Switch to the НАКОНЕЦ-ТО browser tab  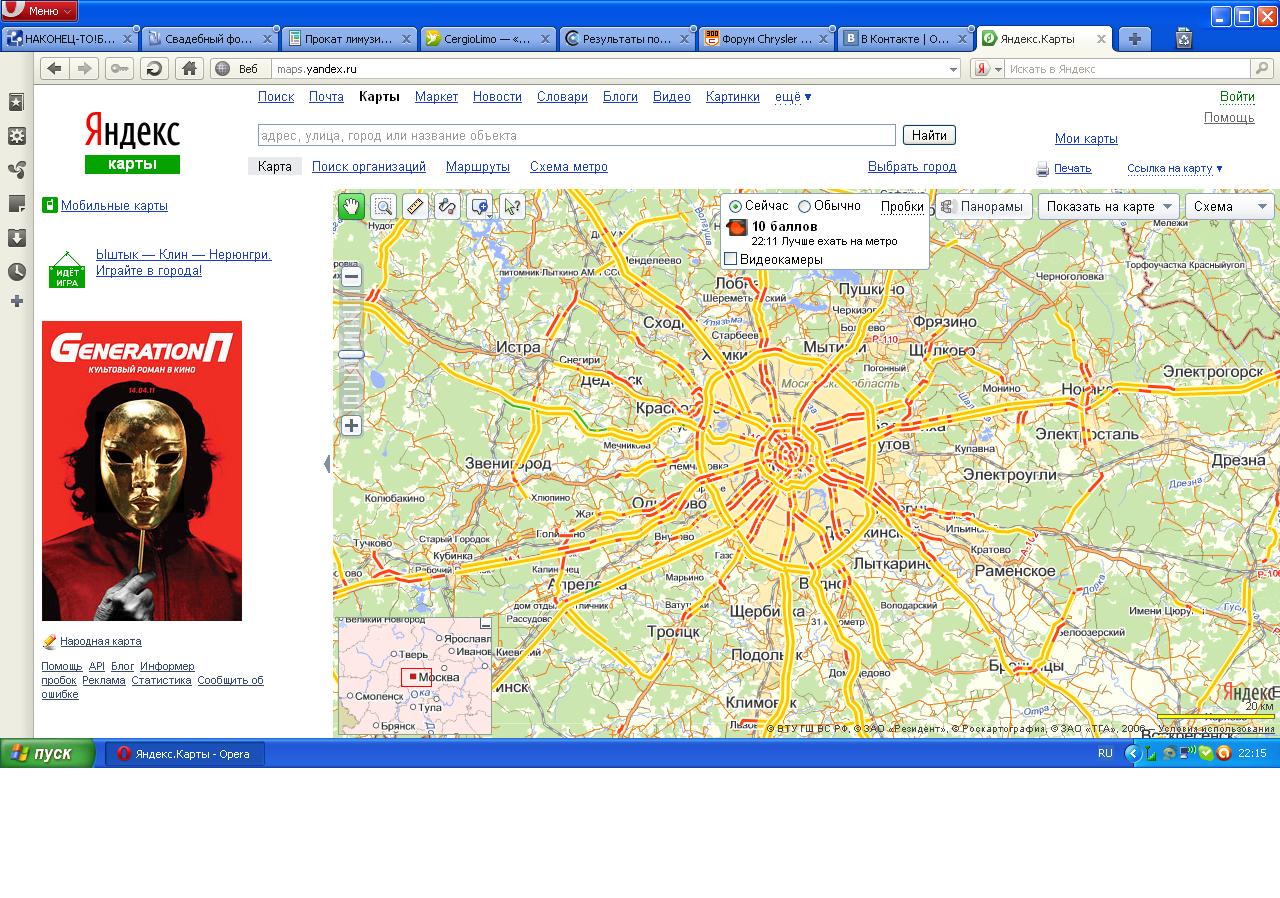[x=70, y=39]
